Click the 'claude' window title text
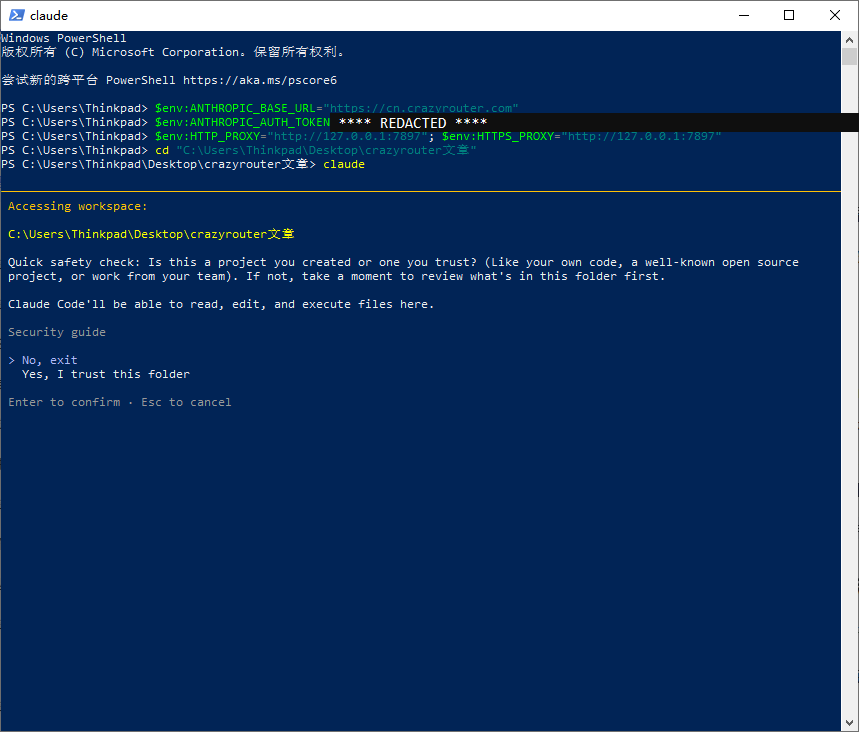Screen dimensions: 859x732 [49, 15]
